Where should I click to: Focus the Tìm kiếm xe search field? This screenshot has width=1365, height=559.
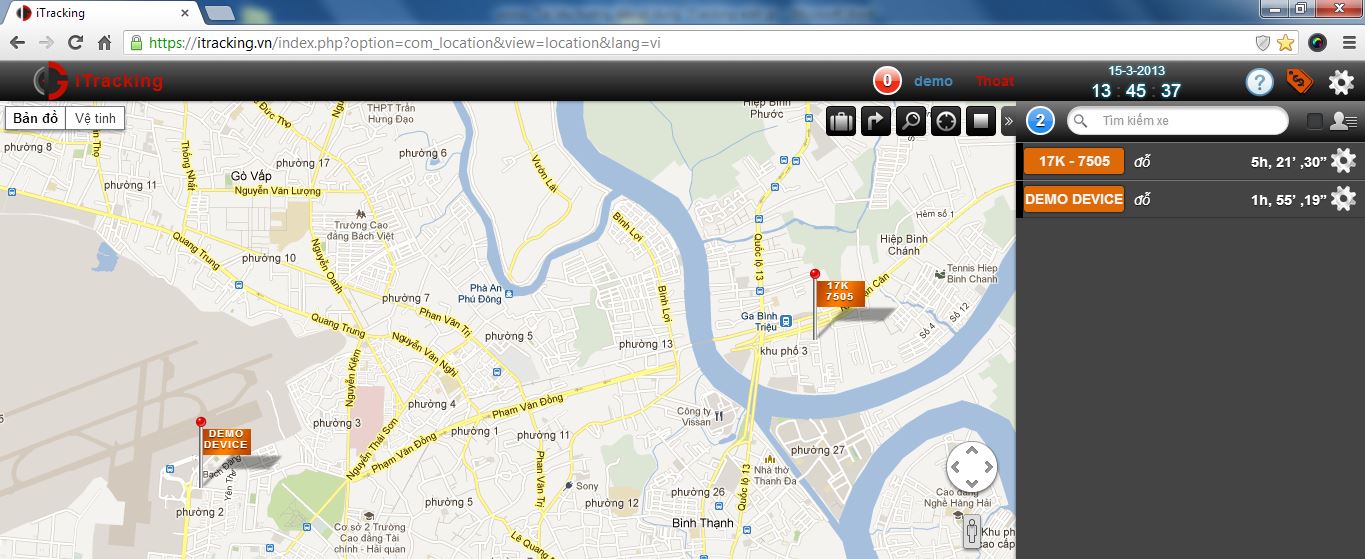click(x=1178, y=121)
